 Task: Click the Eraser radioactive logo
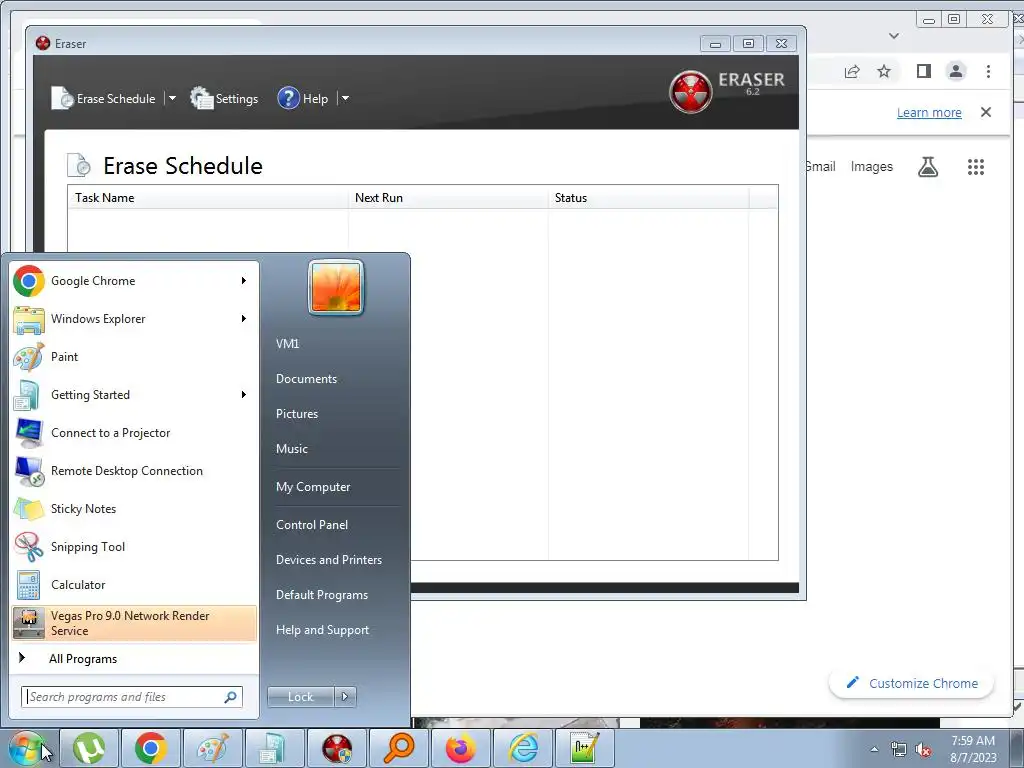(690, 91)
